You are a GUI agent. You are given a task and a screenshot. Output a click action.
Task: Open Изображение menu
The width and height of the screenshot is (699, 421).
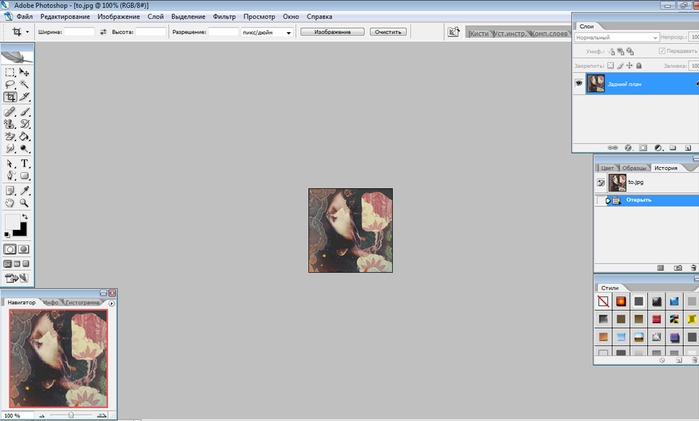tap(119, 17)
